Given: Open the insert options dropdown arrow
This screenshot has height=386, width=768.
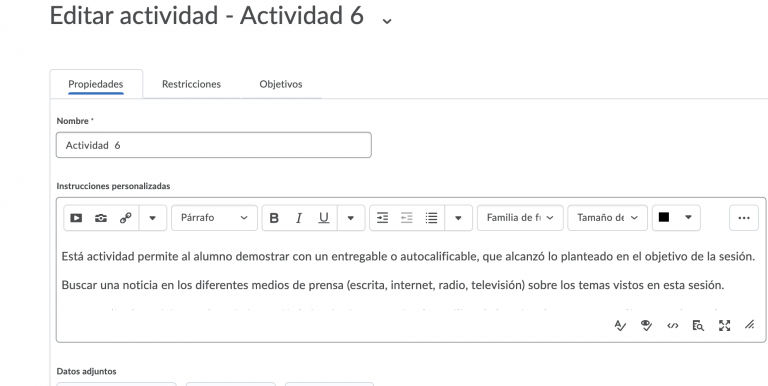Looking at the screenshot, I should (152, 218).
